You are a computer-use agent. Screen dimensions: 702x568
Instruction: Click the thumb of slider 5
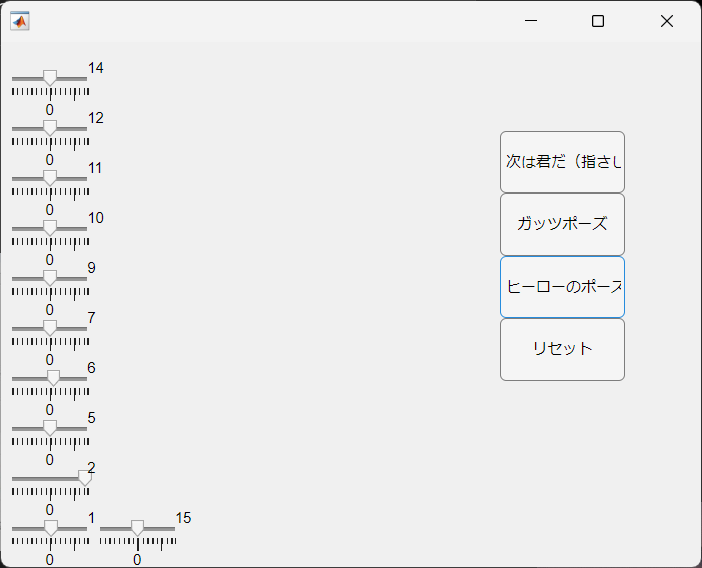pos(50,428)
